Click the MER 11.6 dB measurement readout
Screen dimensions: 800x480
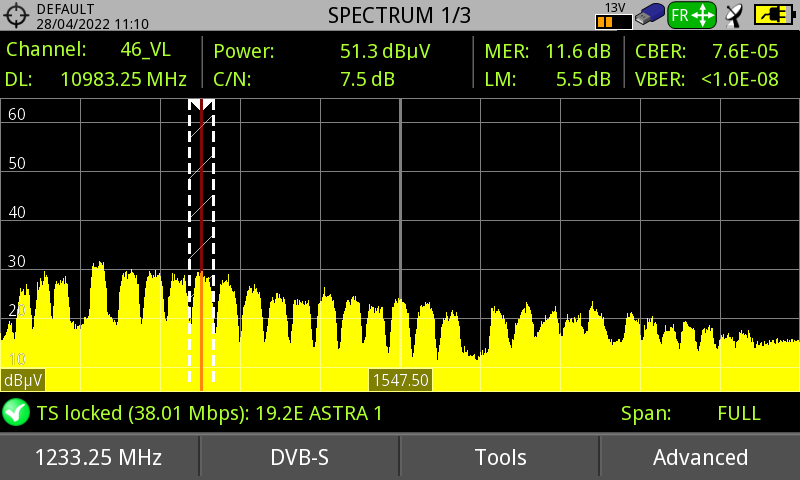click(547, 51)
